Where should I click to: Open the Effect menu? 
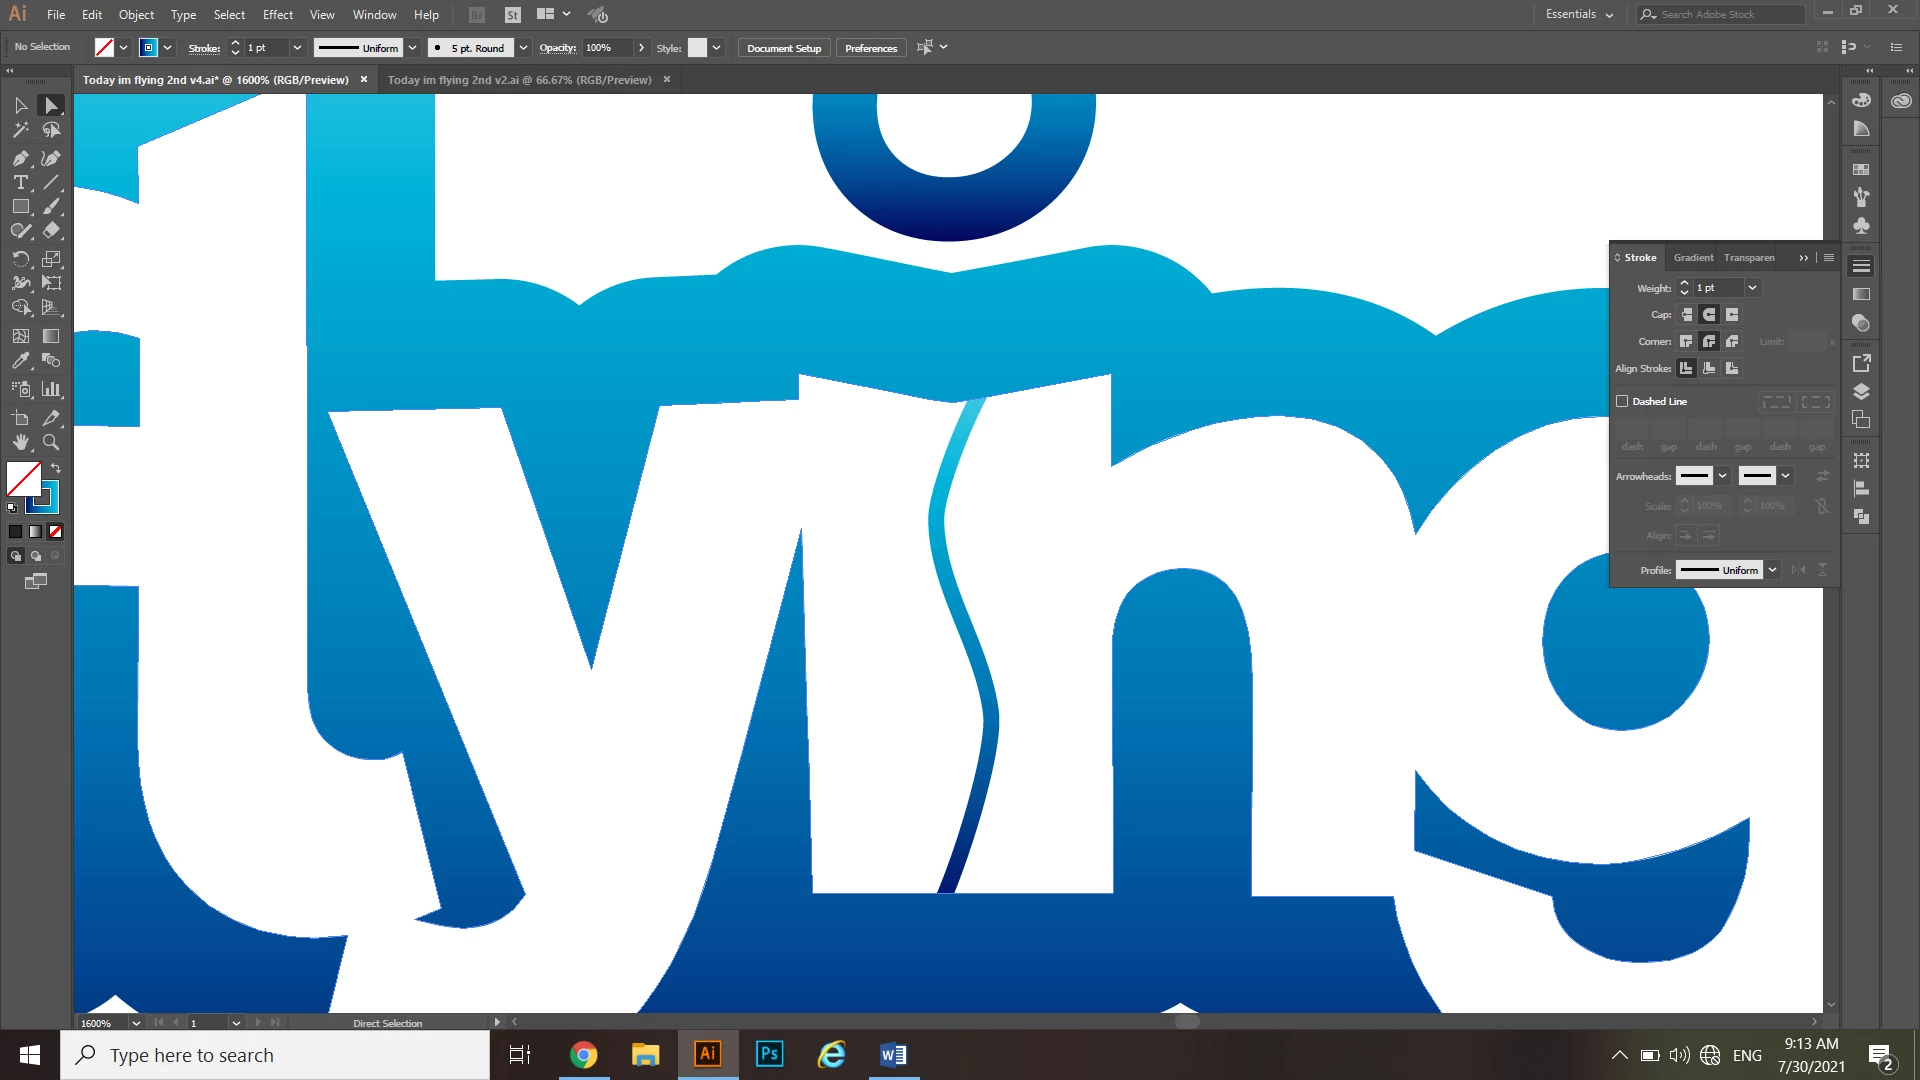point(277,14)
